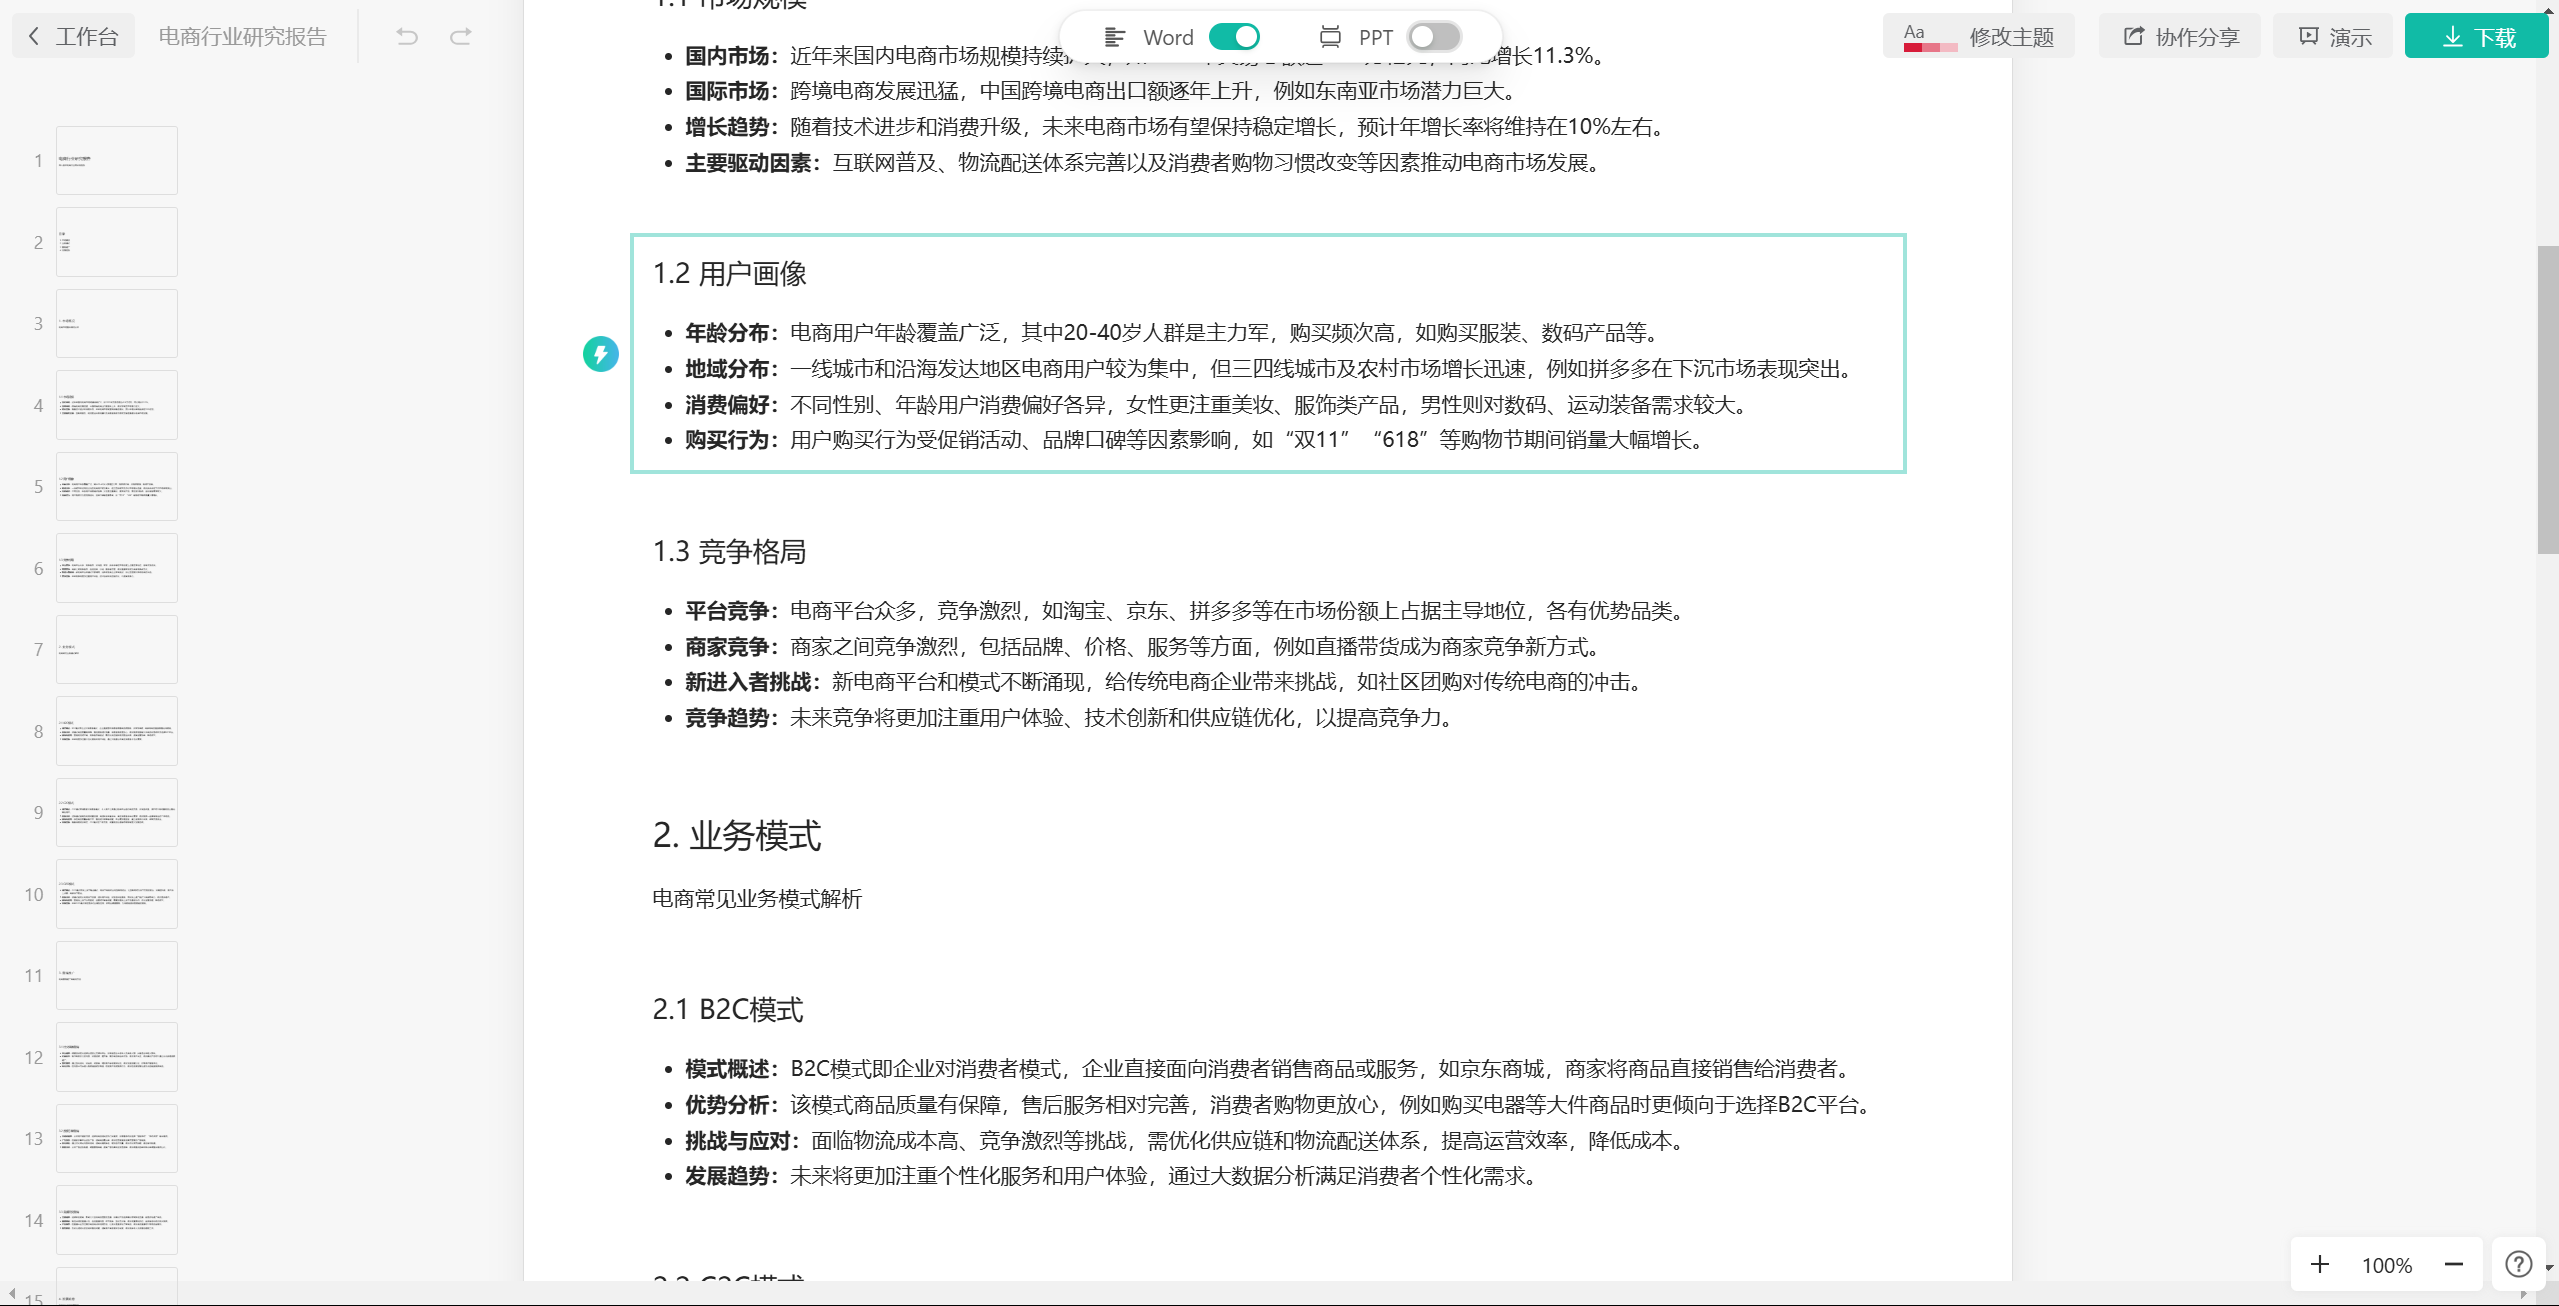Select slide thumbnail 14
This screenshot has height=1306, width=2559.
click(117, 1220)
